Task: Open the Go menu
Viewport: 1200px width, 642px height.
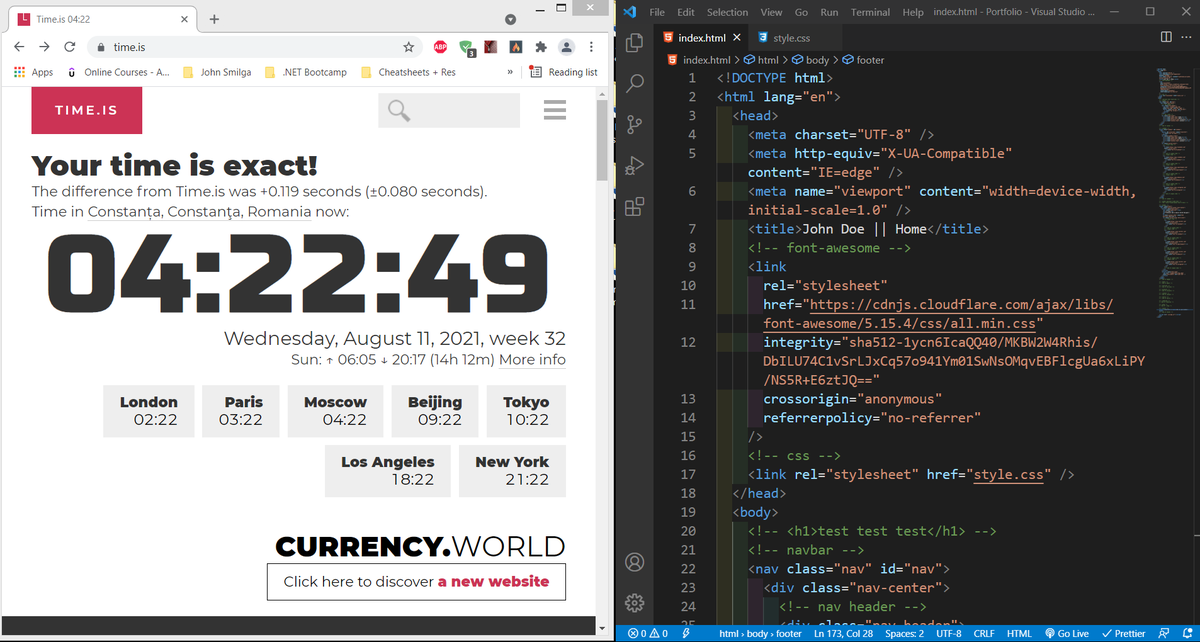Action: pyautogui.click(x=801, y=12)
